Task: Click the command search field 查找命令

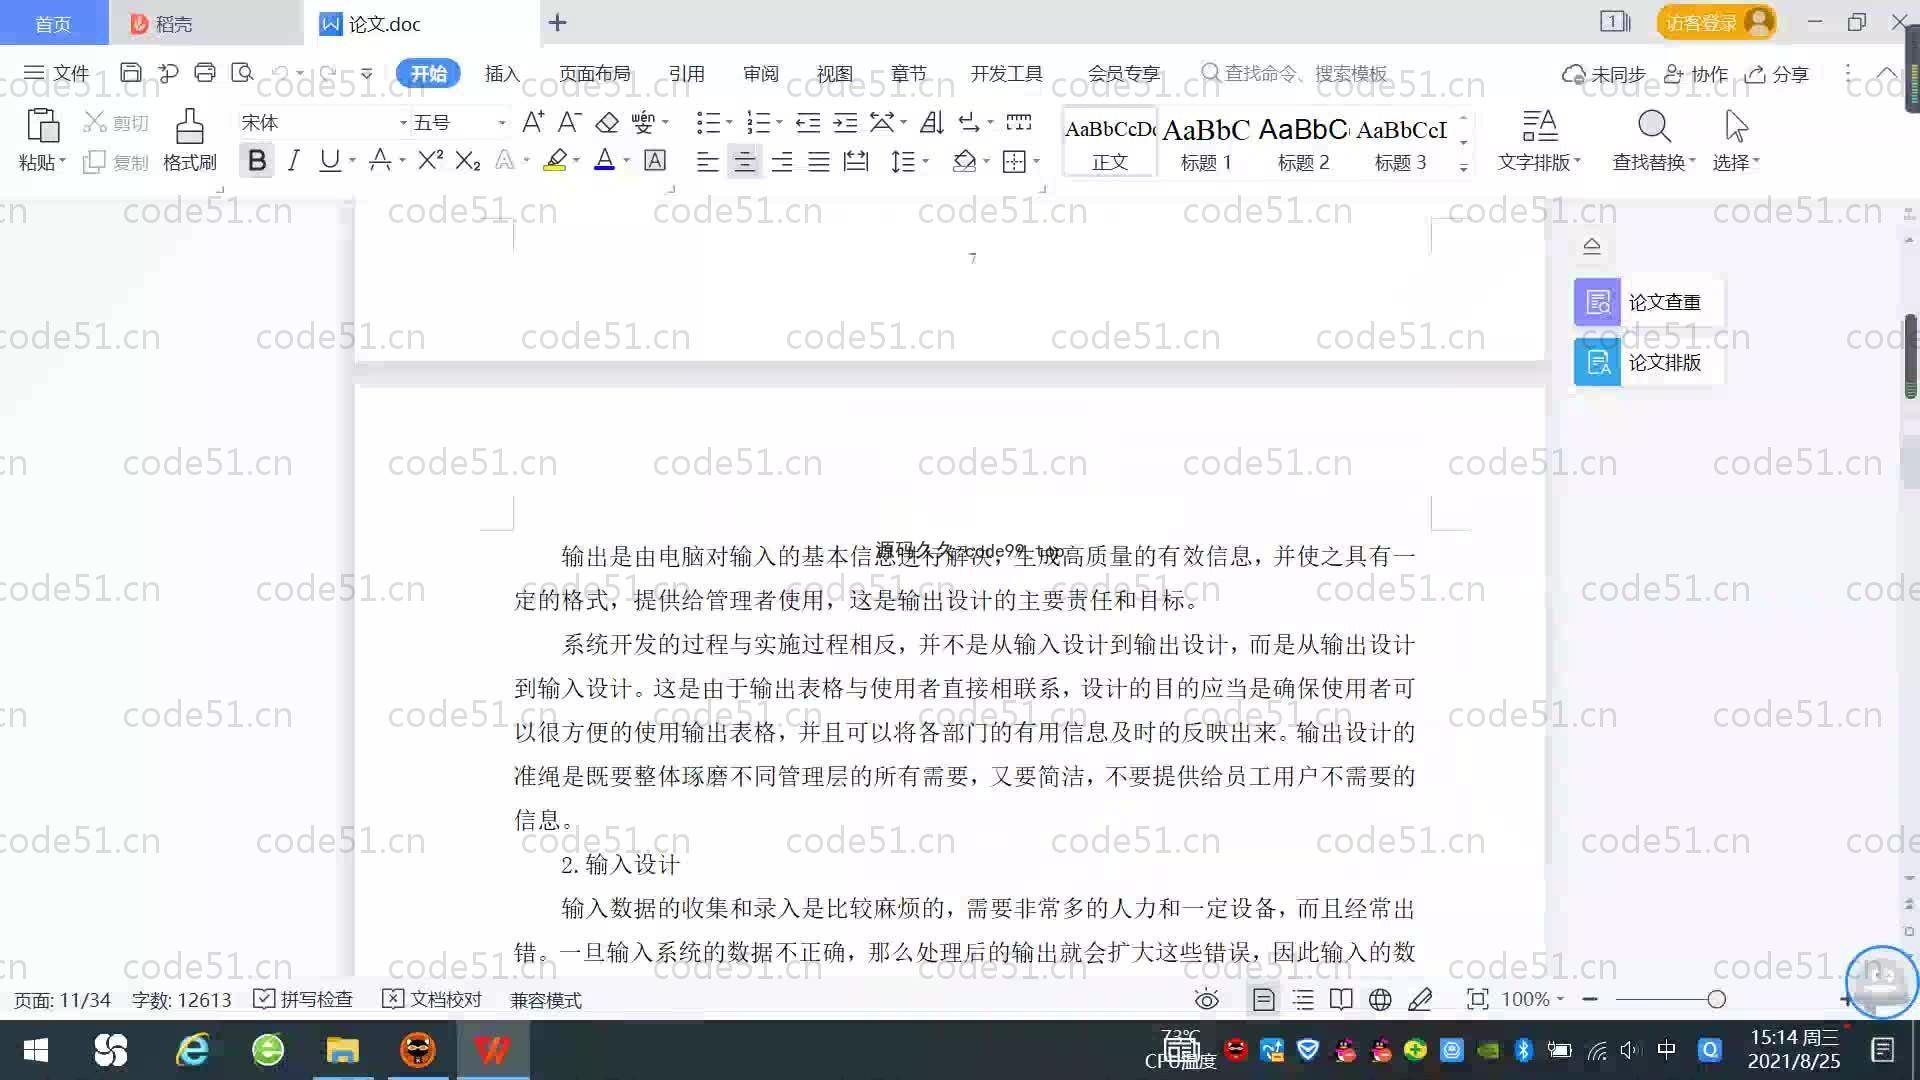Action: point(1295,73)
